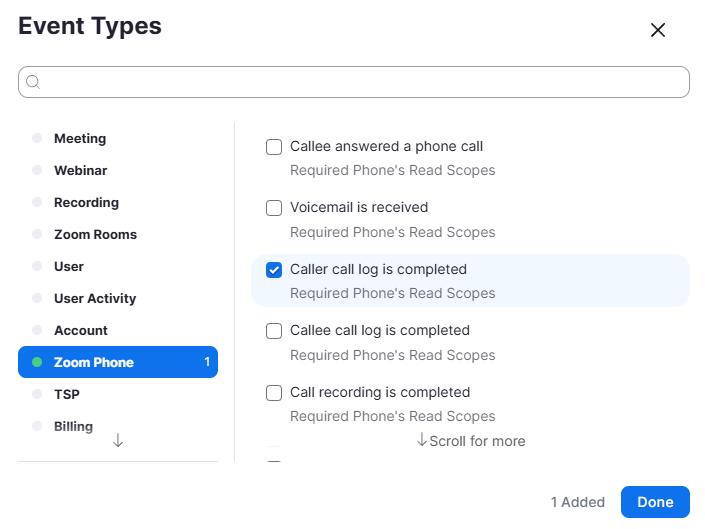The width and height of the screenshot is (705, 529).
Task: Click the search magnifier icon
Action: click(x=33, y=82)
